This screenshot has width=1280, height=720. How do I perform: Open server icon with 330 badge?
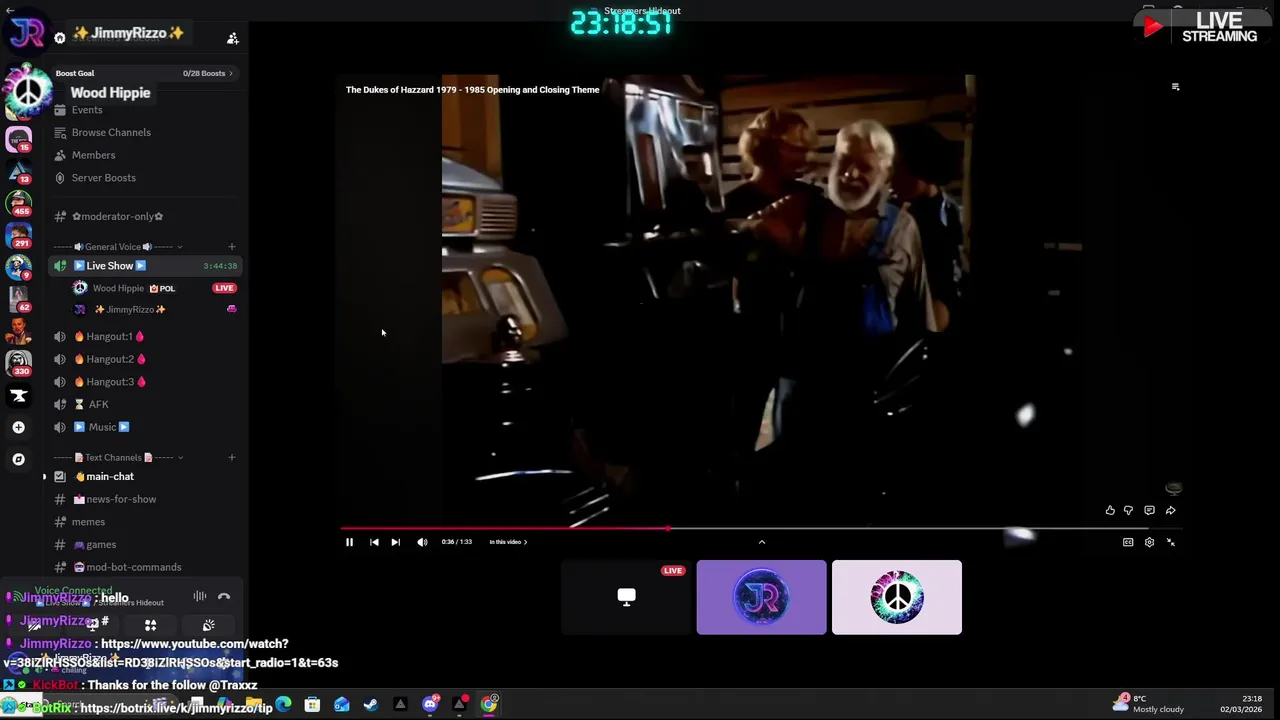click(19, 363)
